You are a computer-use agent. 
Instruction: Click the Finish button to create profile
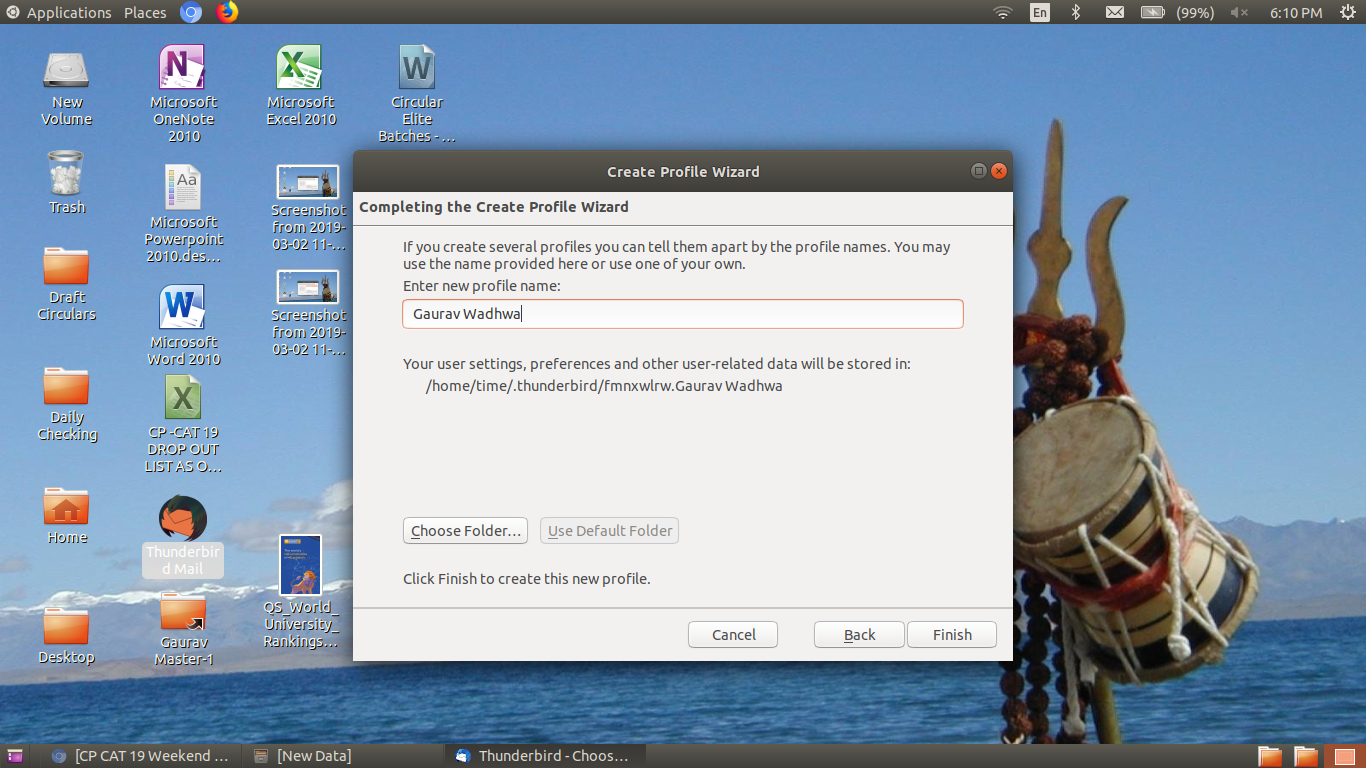tap(951, 635)
